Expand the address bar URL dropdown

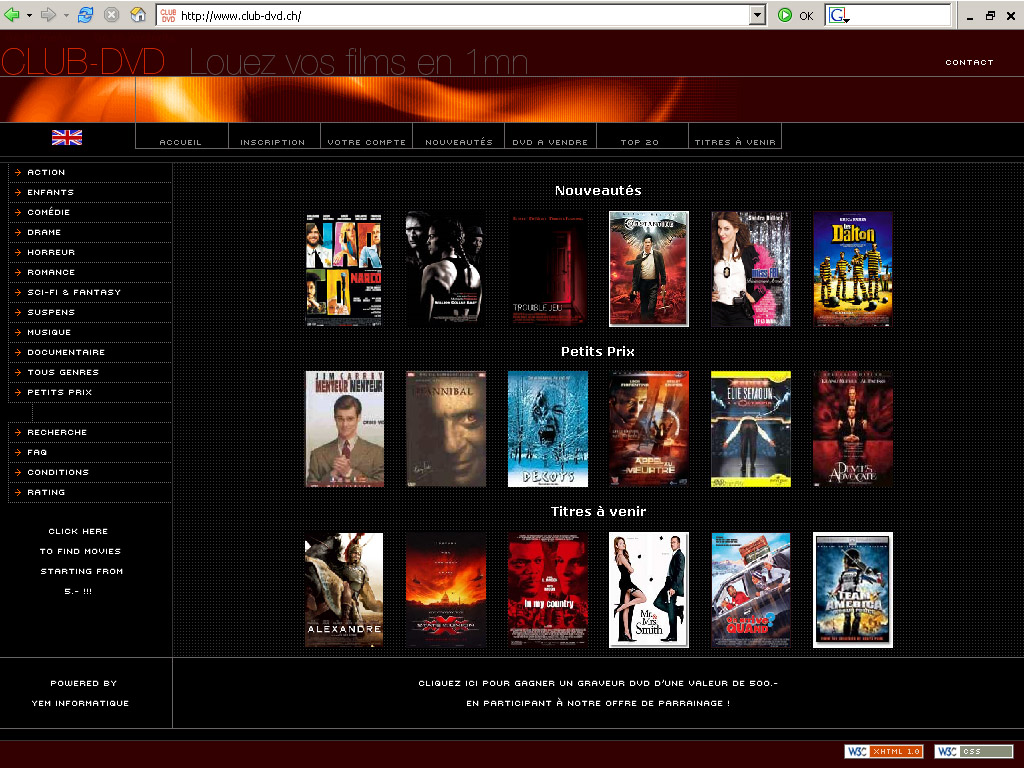(757, 16)
